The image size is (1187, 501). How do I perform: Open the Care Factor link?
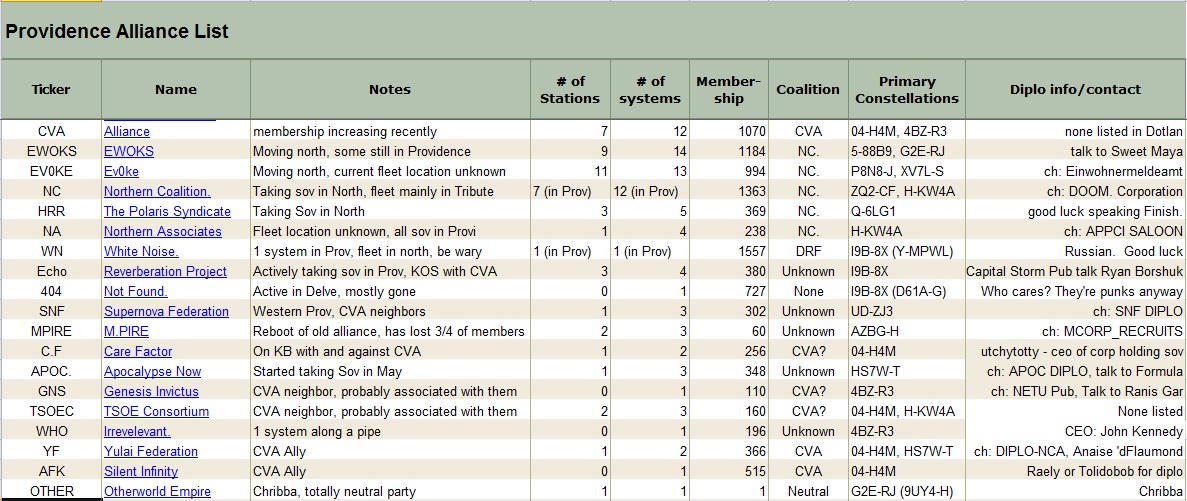[x=138, y=351]
